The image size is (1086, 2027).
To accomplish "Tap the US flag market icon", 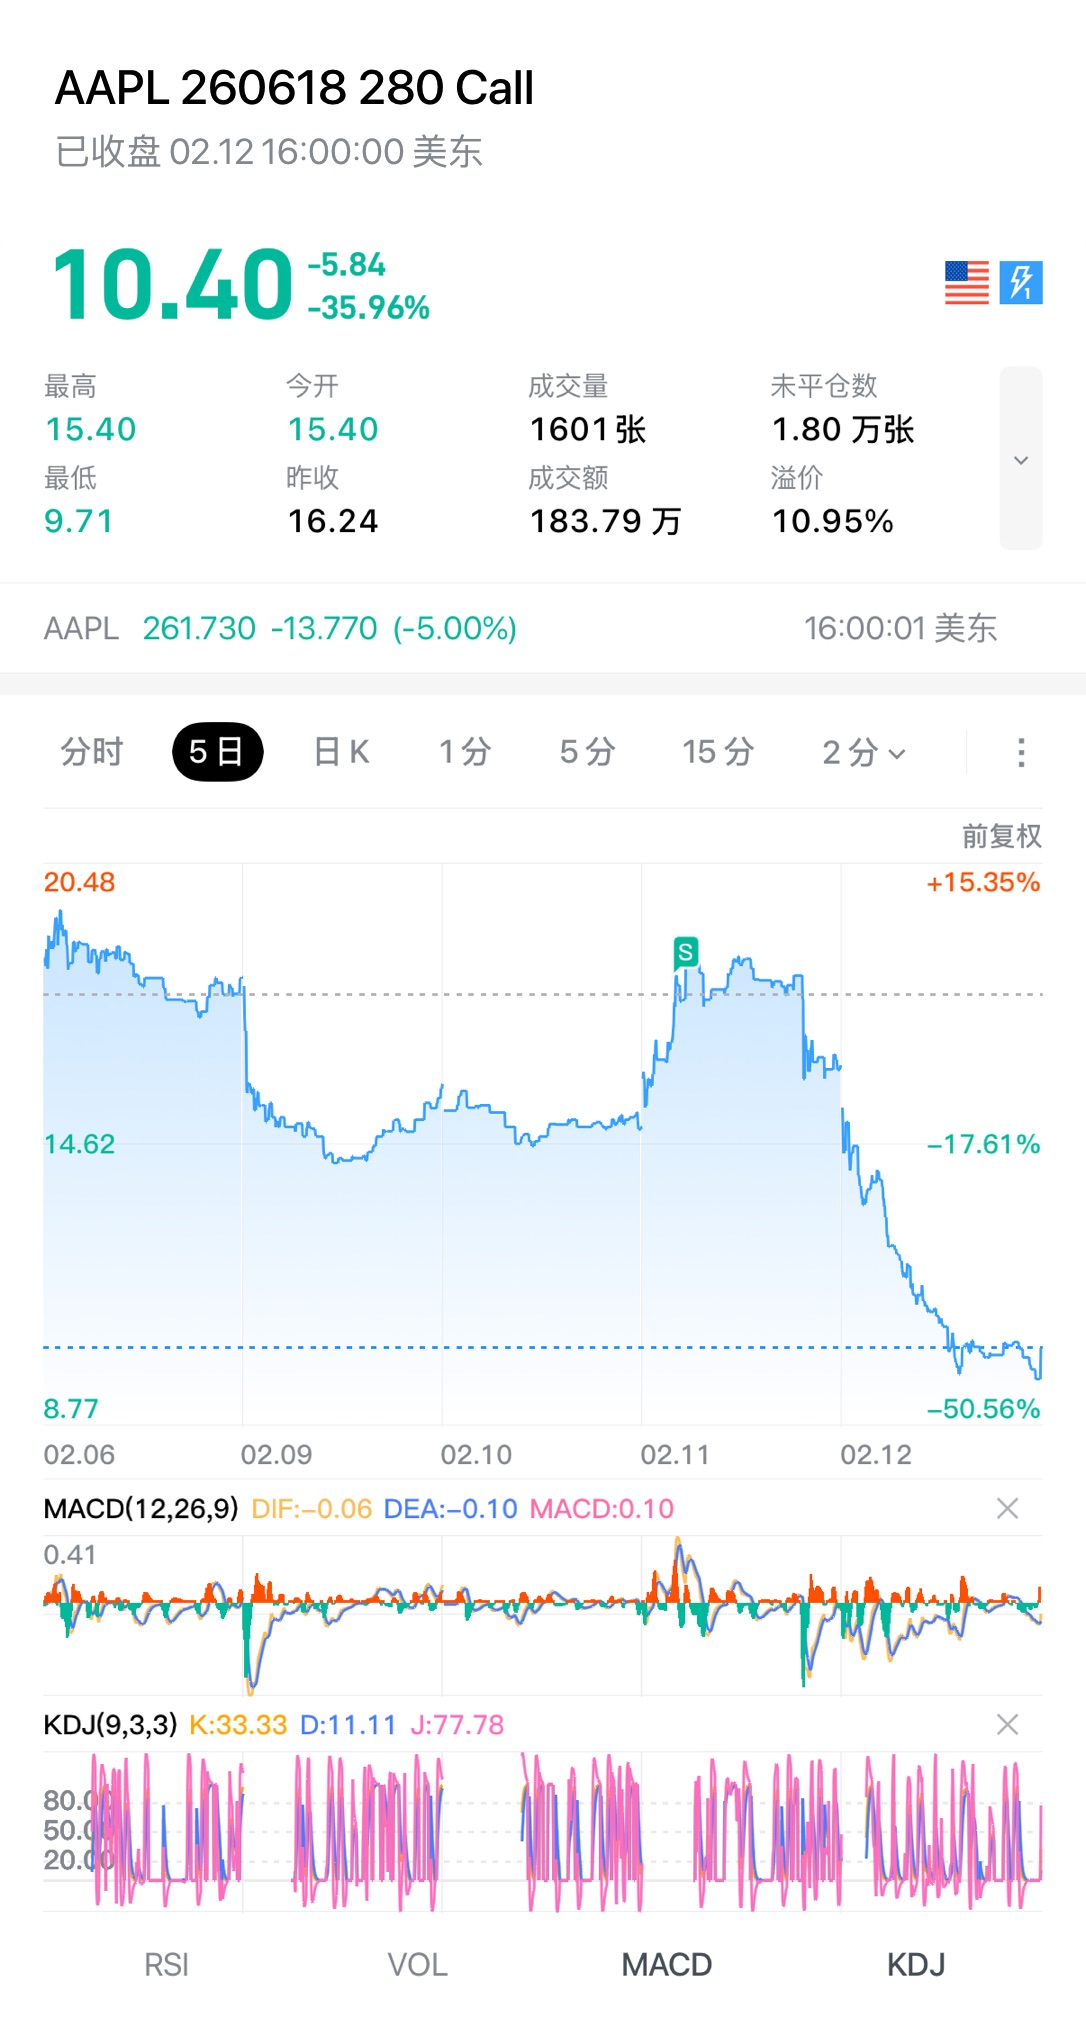I will [x=966, y=283].
